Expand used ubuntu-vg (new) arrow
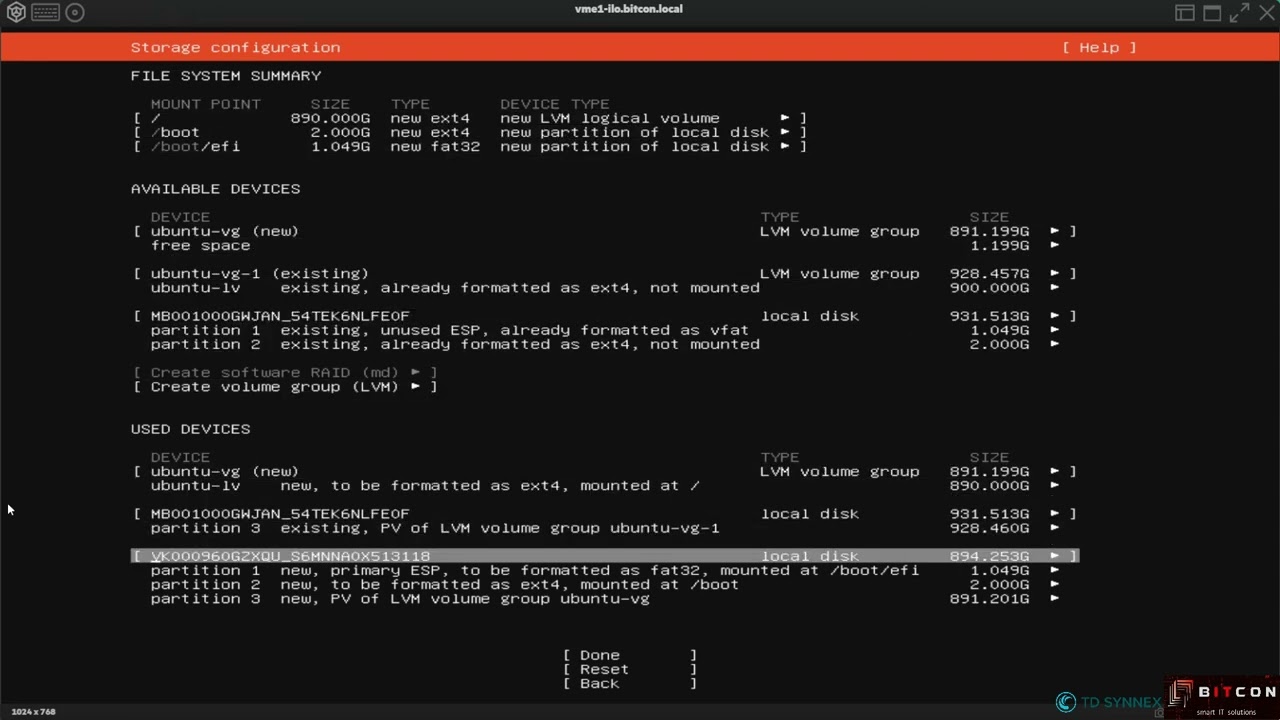Image resolution: width=1280 pixels, height=720 pixels. pos(1055,471)
